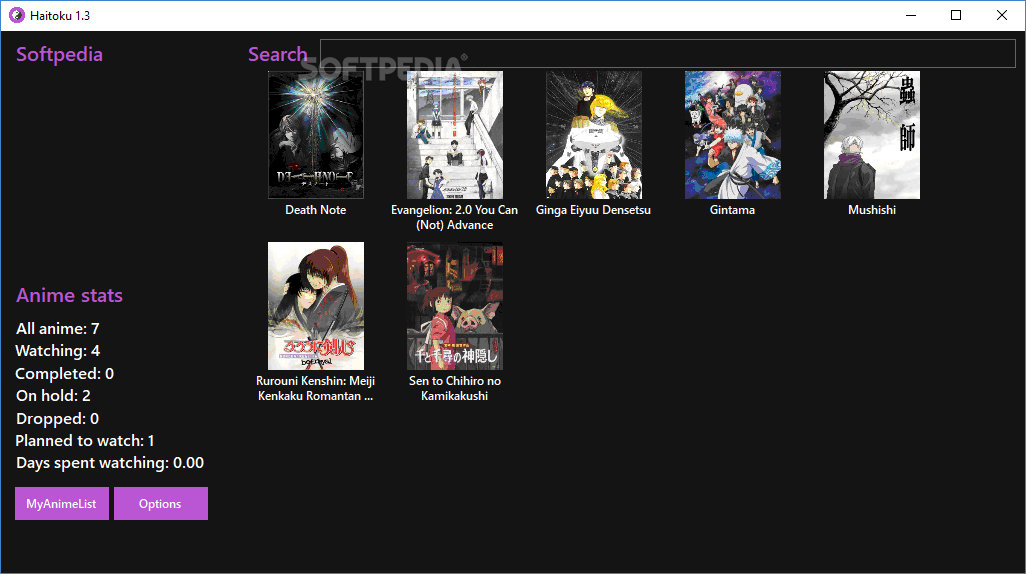Open the Death Note cover thumbnail
The height and width of the screenshot is (574, 1026).
(315, 135)
